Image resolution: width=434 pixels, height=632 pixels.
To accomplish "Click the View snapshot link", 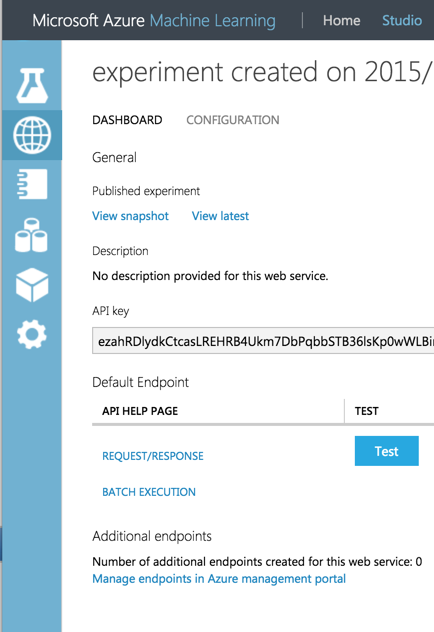I will (x=130, y=216).
